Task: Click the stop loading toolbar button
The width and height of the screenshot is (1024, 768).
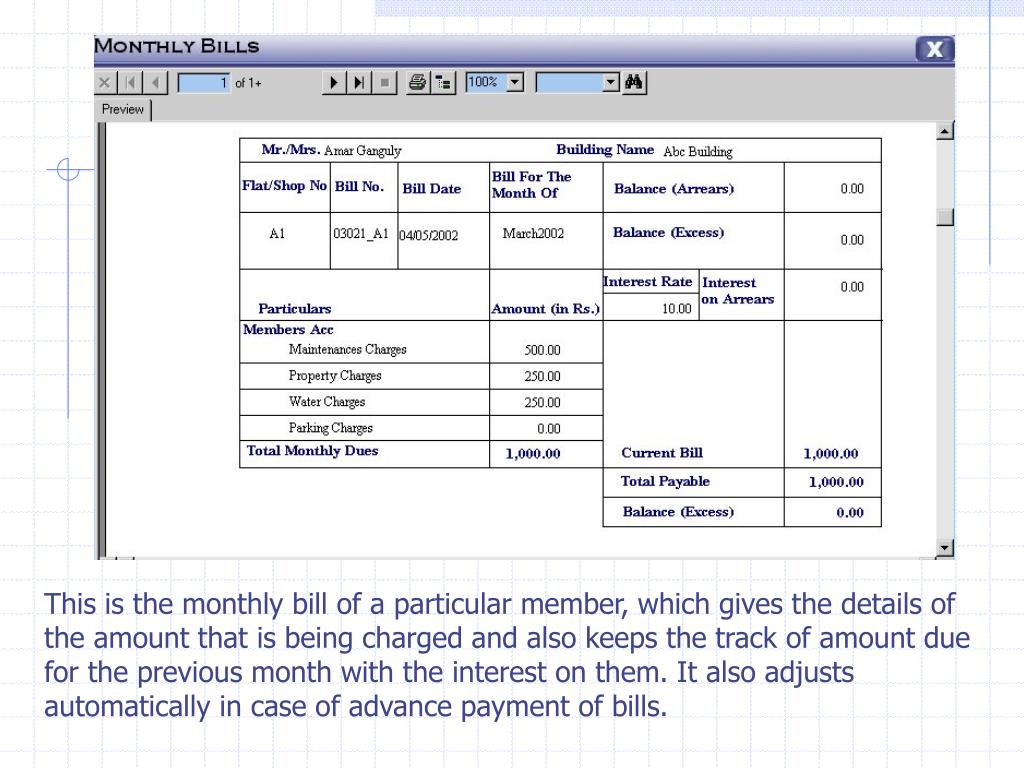Action: pyautogui.click(x=385, y=82)
